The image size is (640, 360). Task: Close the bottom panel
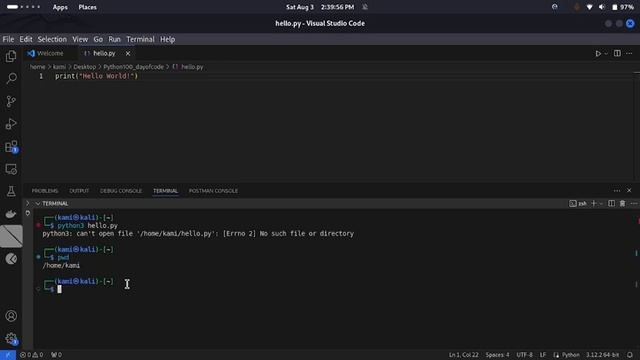629,191
